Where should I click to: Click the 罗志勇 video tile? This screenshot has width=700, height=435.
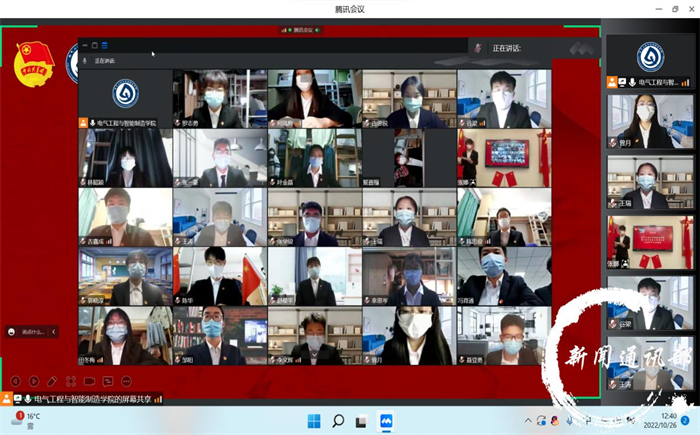[220, 99]
